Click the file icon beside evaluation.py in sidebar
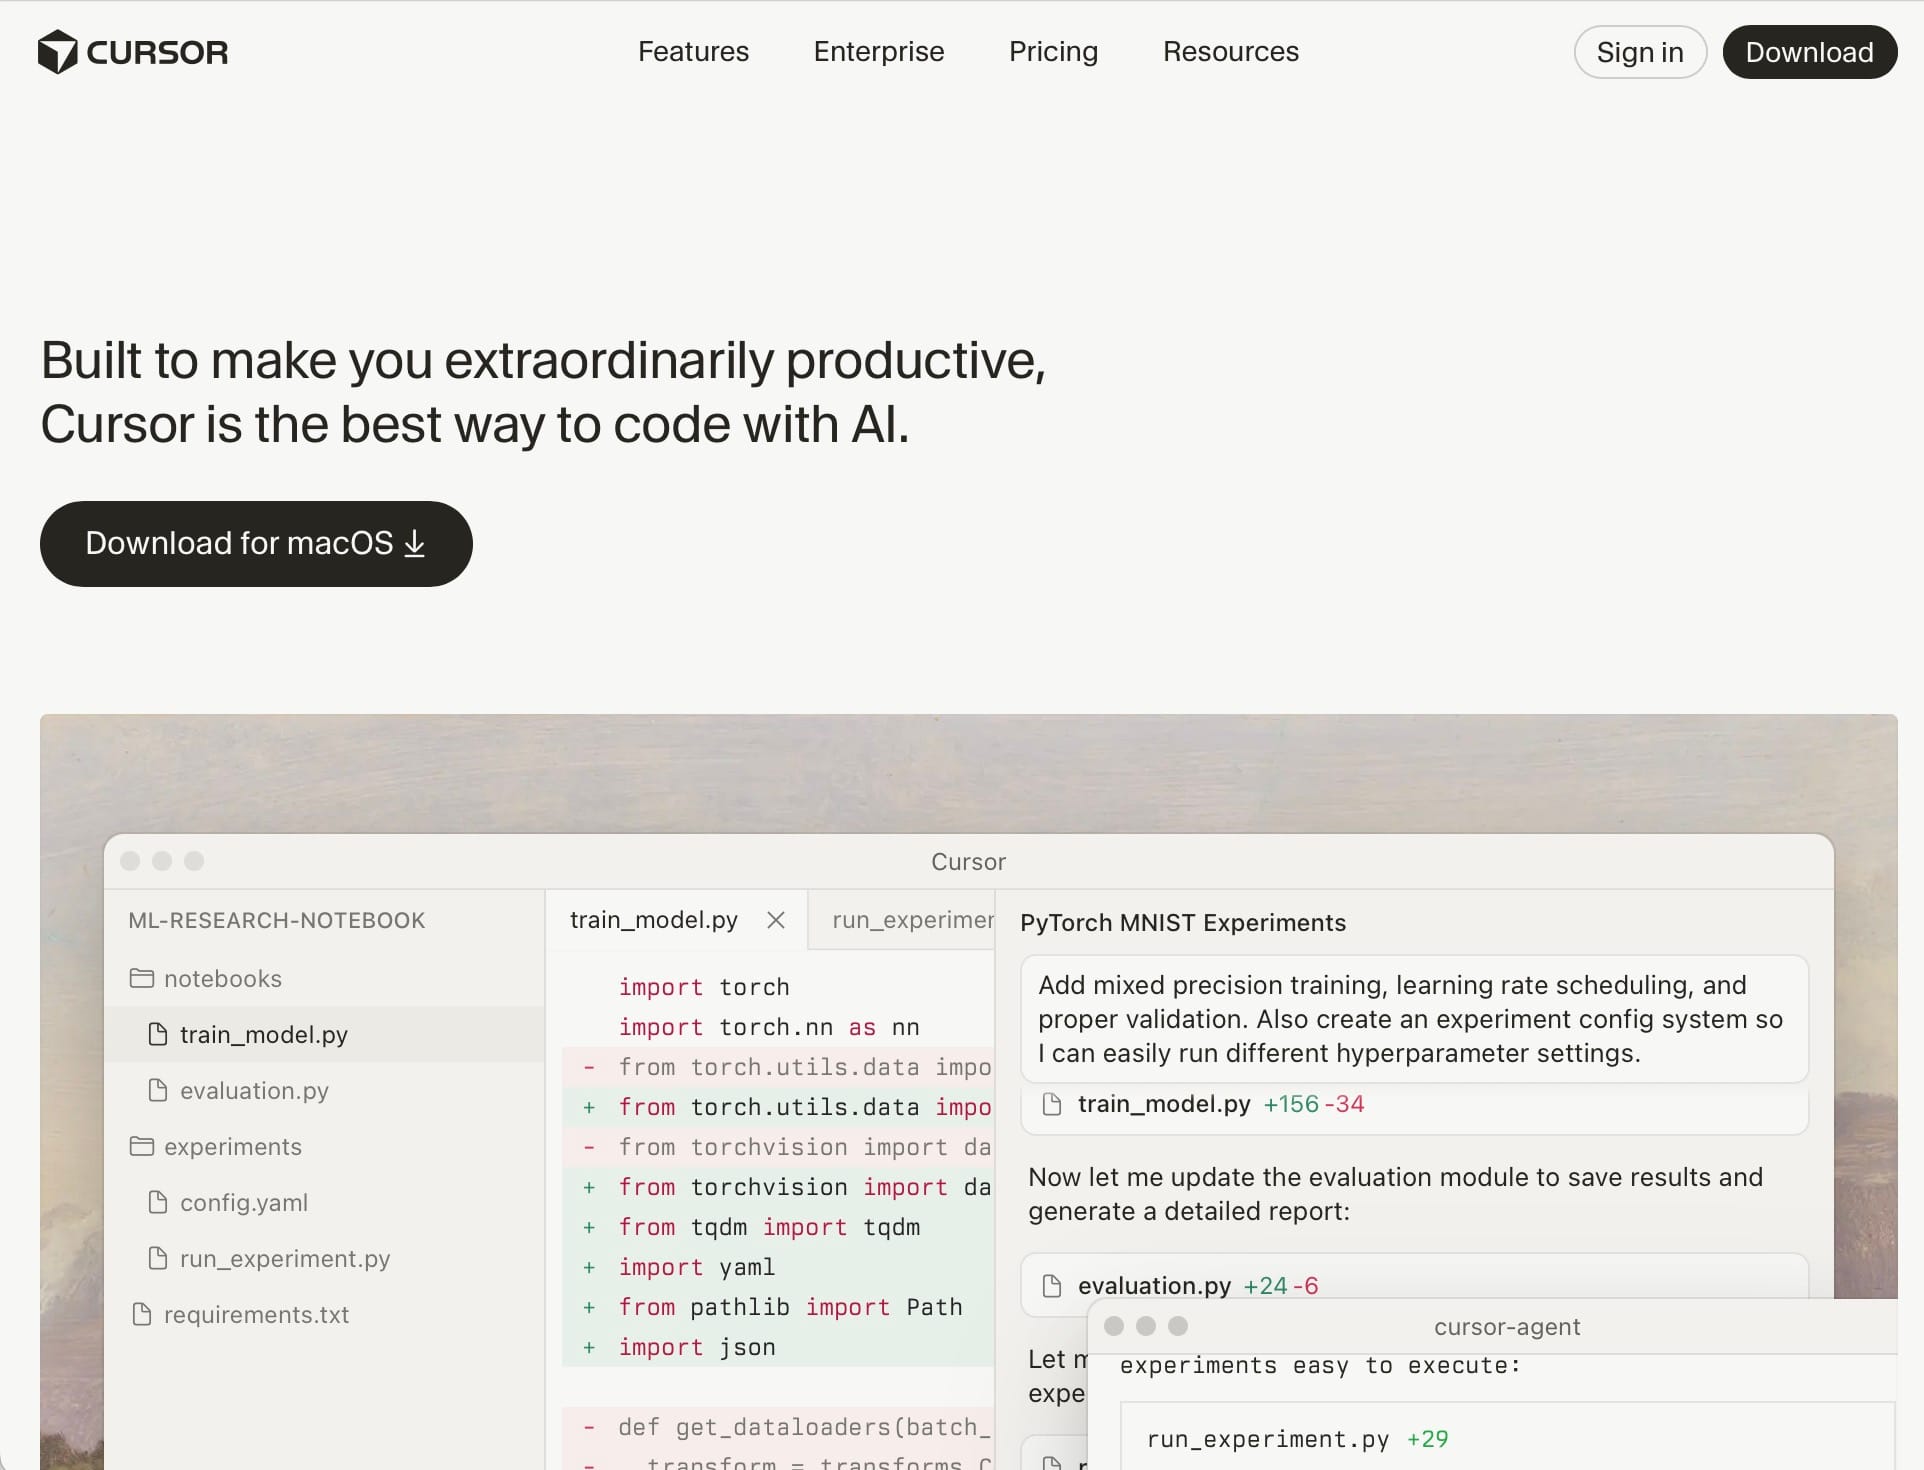1924x1470 pixels. point(158,1090)
